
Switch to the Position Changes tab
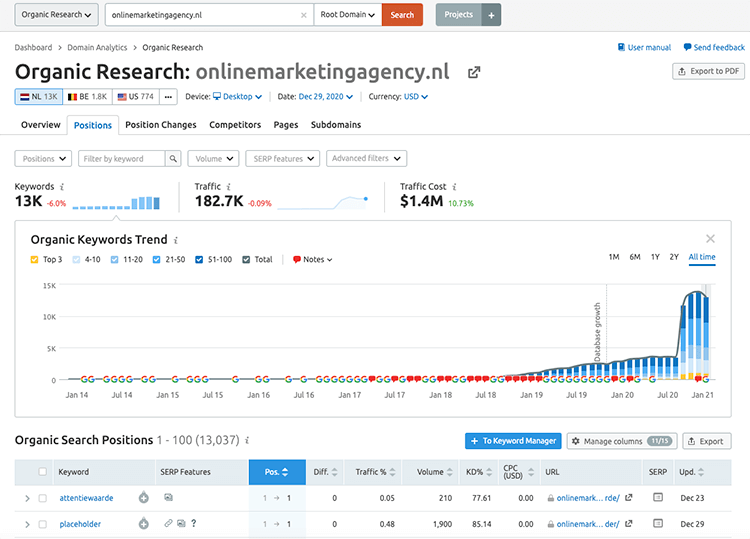click(x=161, y=125)
